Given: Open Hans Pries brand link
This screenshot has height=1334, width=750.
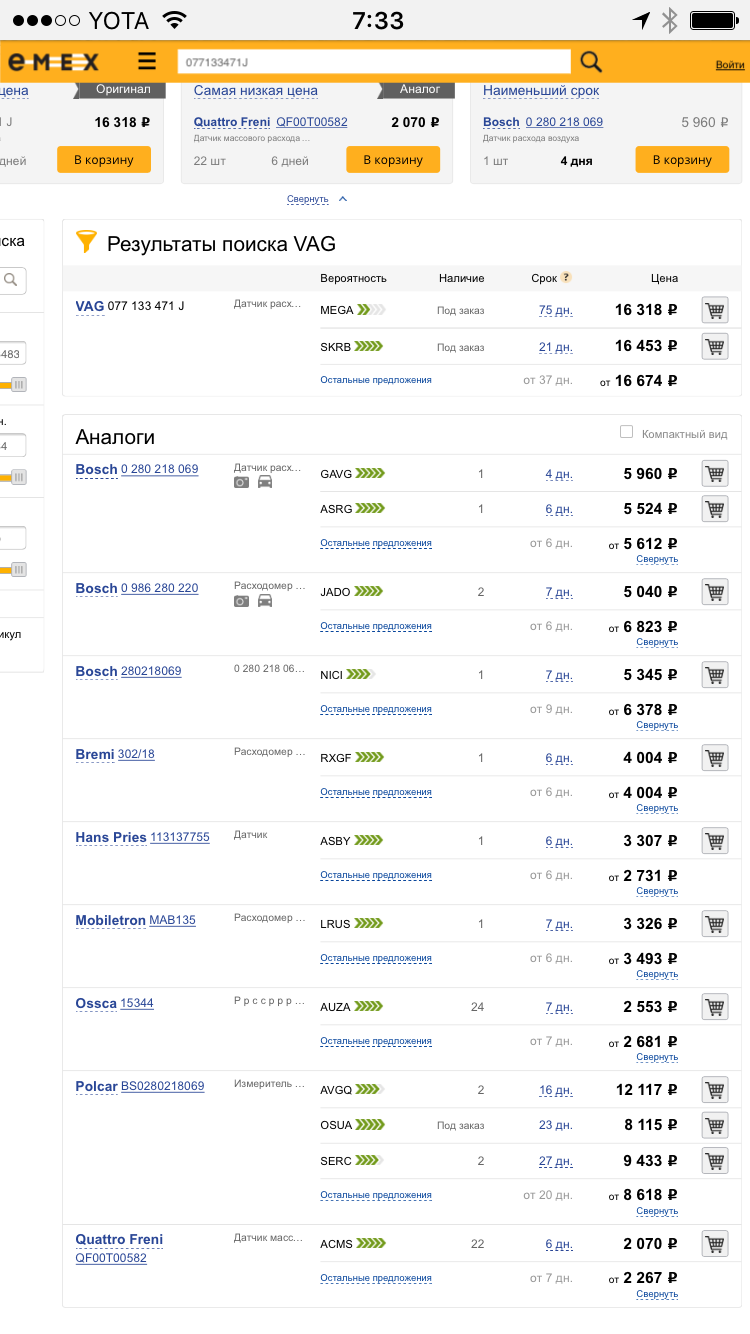Looking at the screenshot, I should click(111, 837).
